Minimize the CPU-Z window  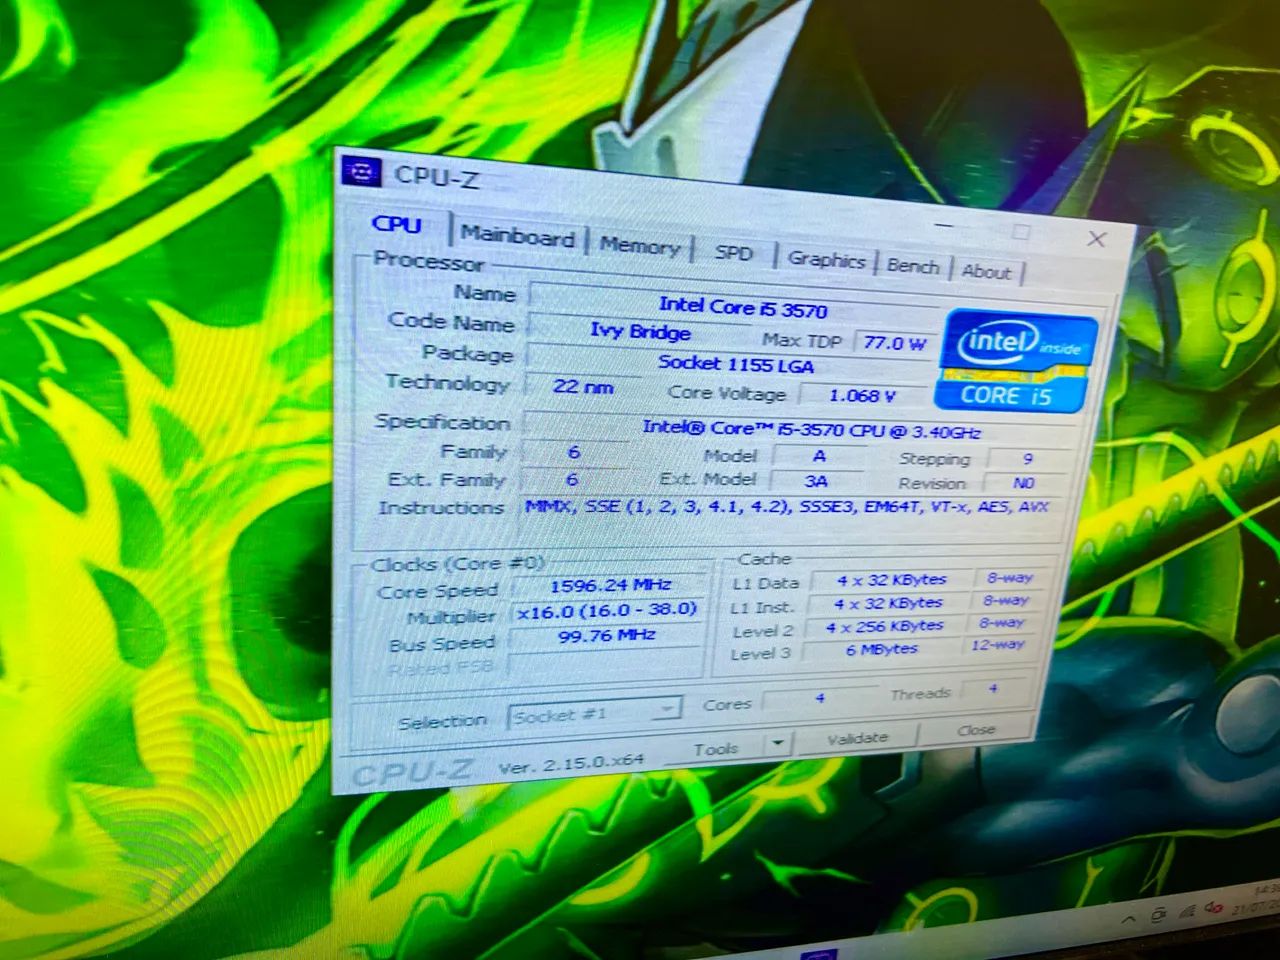point(945,227)
